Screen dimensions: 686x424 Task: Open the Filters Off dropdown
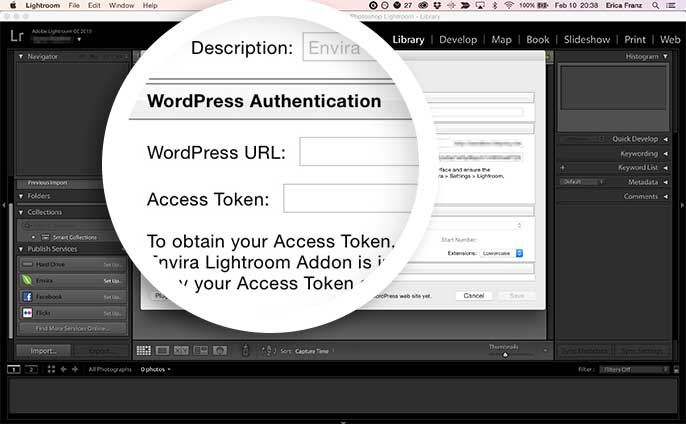(634, 369)
